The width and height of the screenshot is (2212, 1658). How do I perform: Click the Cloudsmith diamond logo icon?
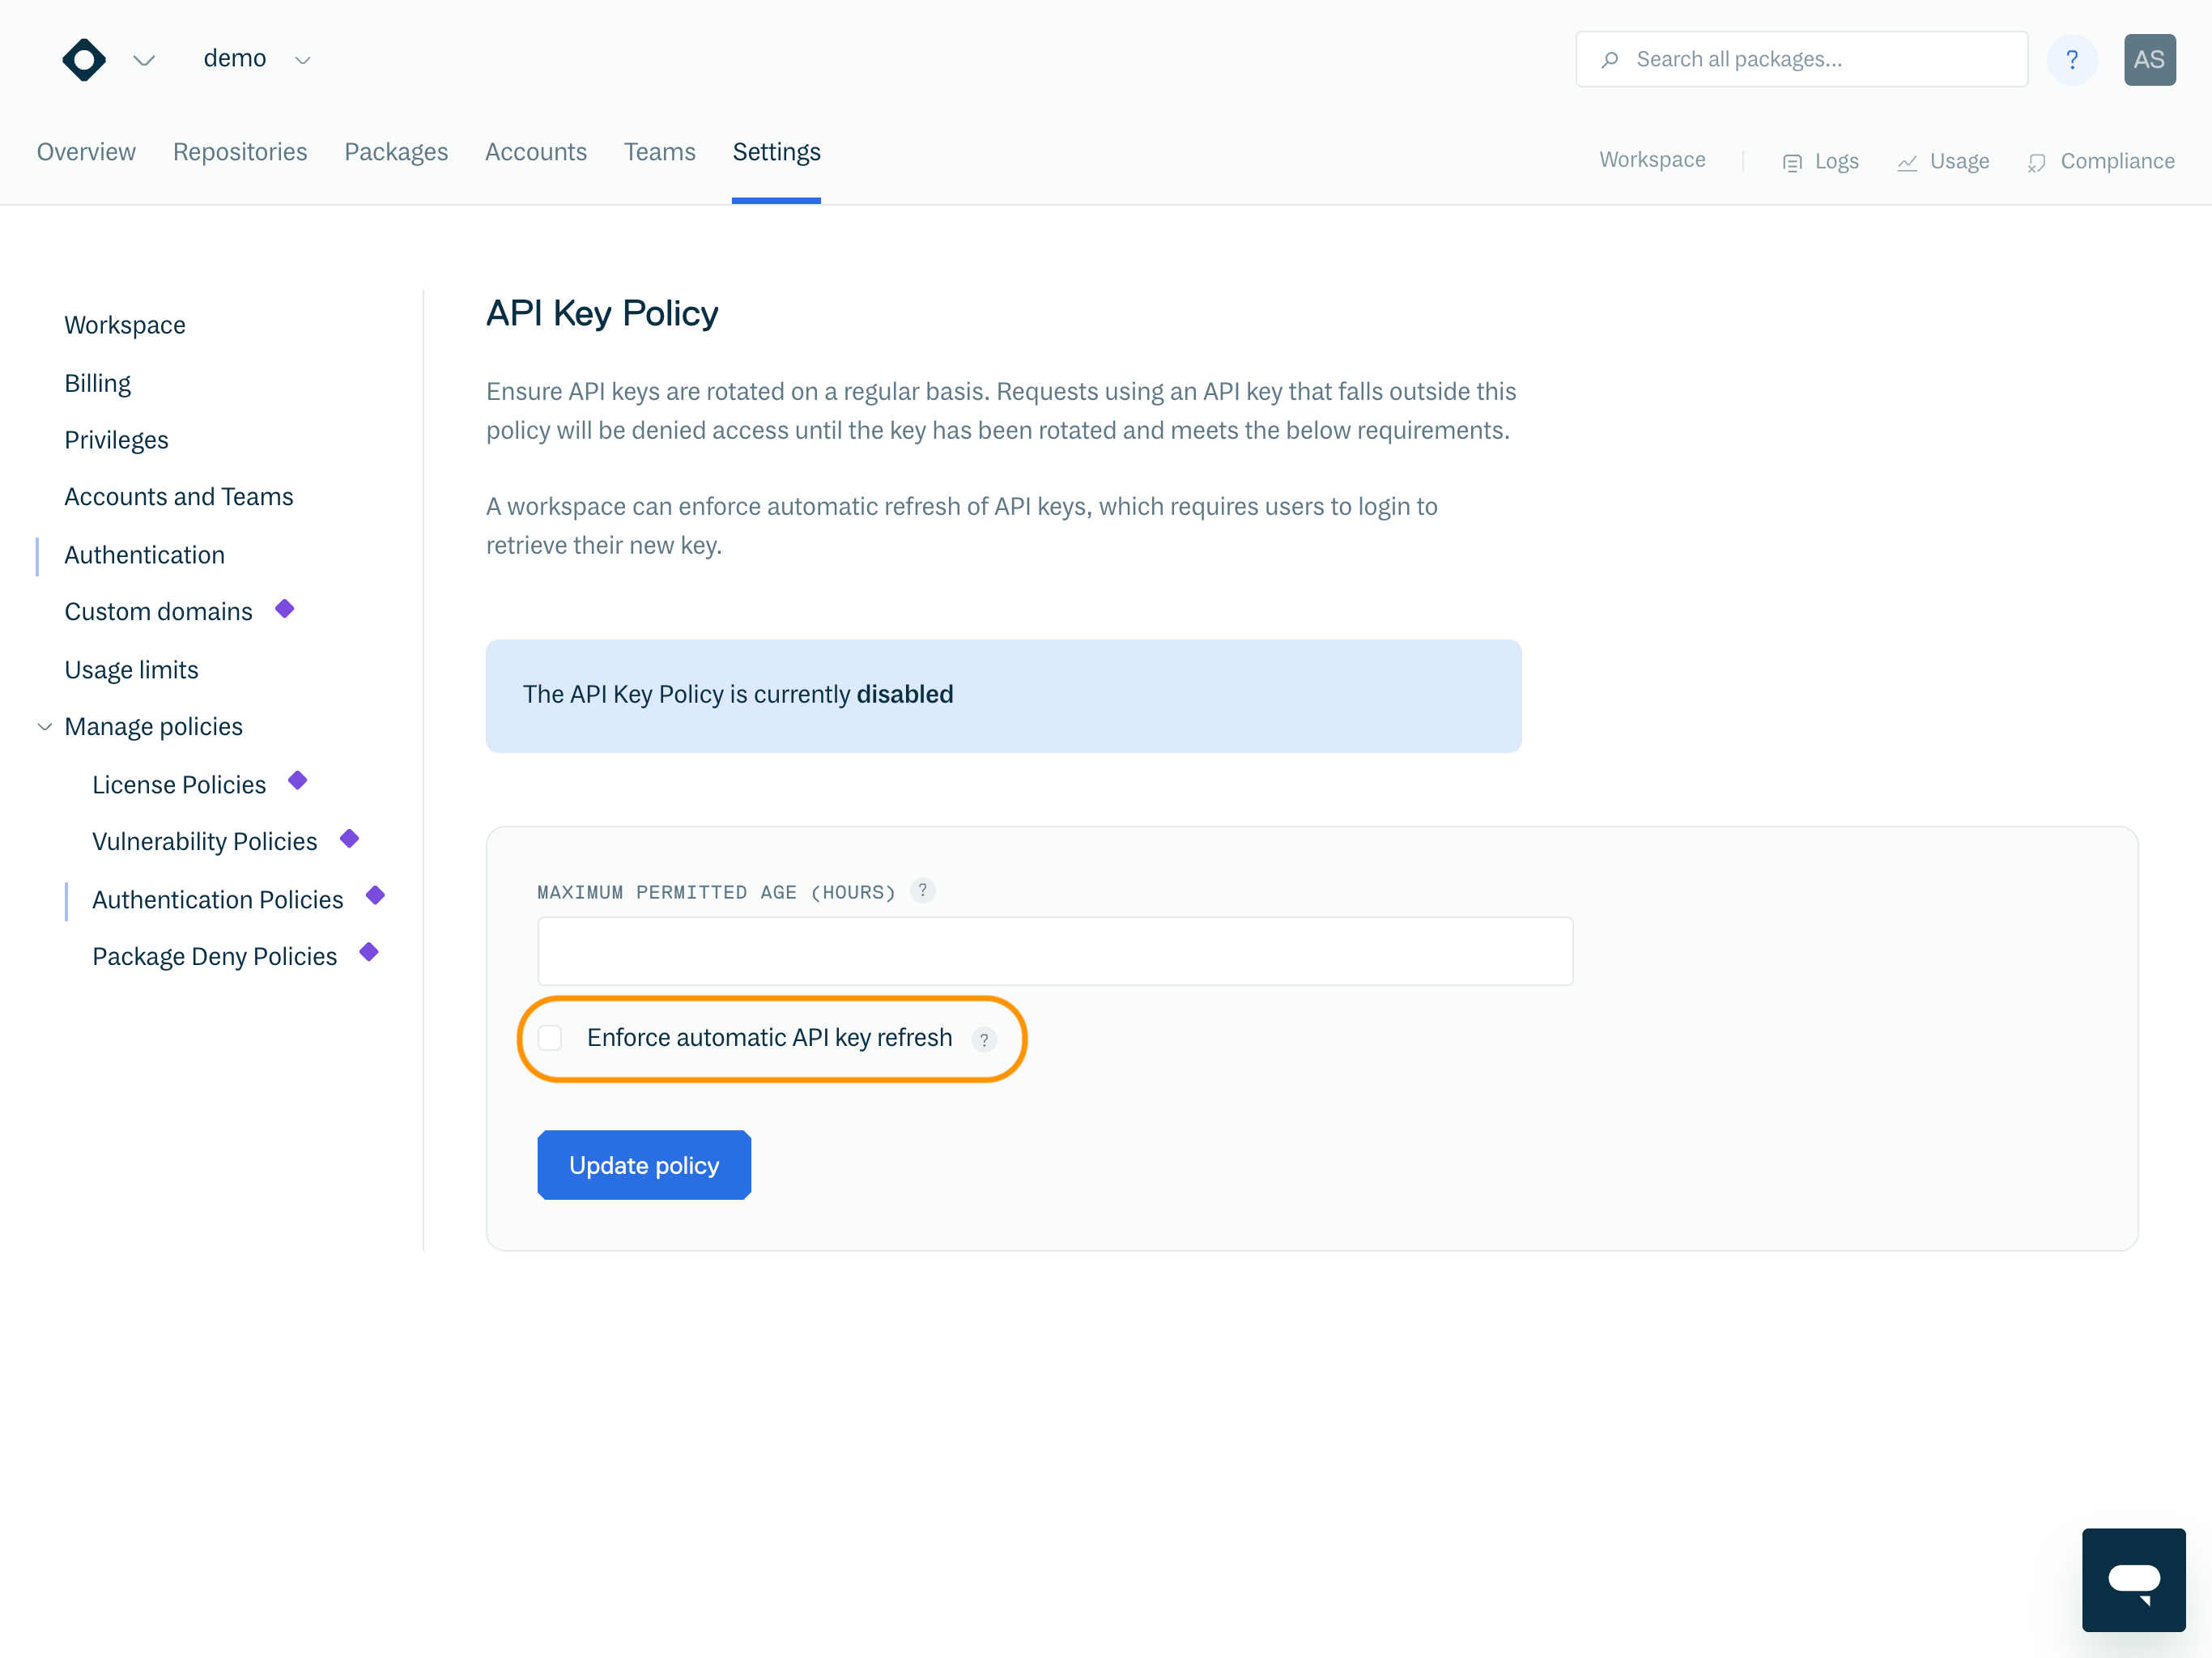point(82,59)
